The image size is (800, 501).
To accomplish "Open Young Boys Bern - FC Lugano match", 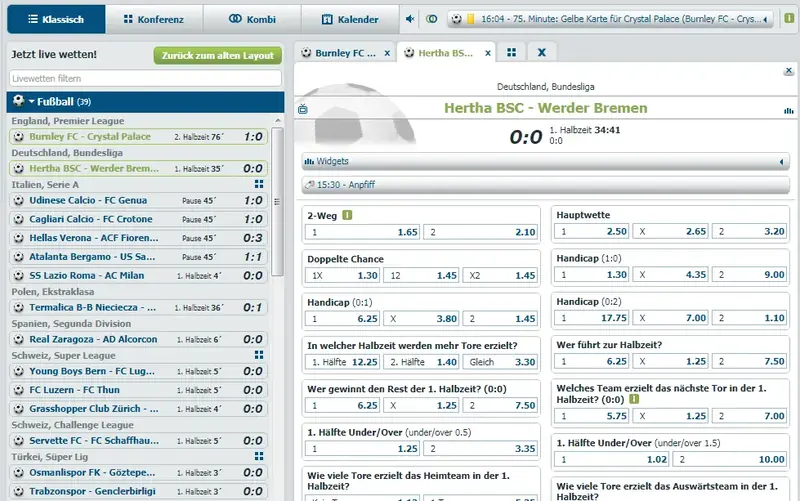I will coord(138,371).
